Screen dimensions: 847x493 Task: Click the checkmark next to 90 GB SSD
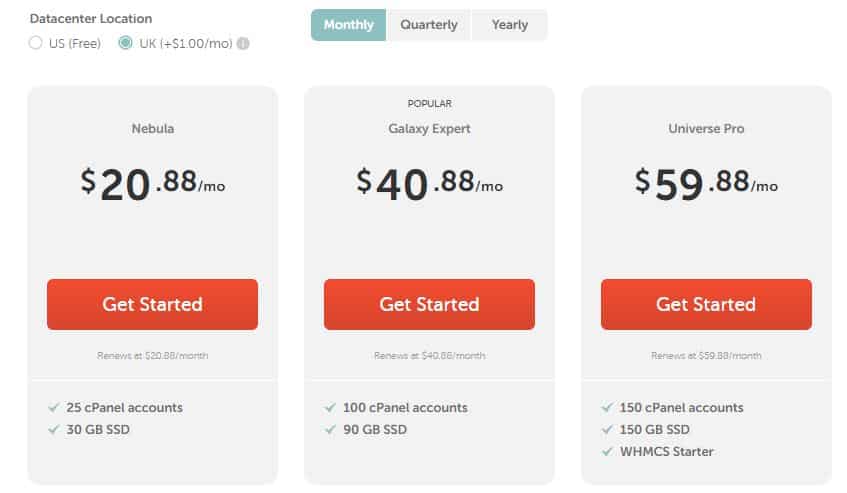[330, 430]
